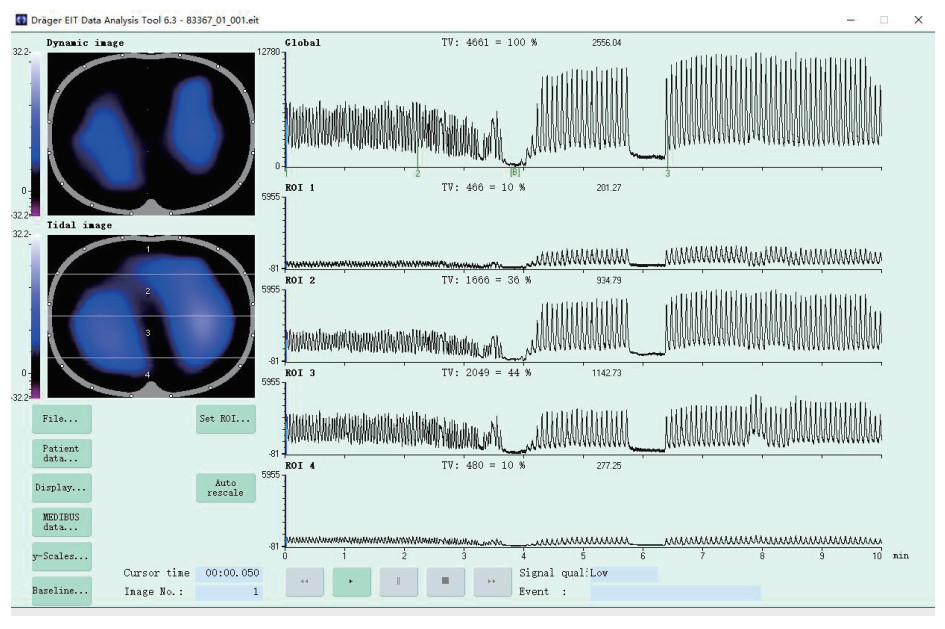Click the fast-forward button
Viewport: 945px width, 629px height.
(x=492, y=581)
